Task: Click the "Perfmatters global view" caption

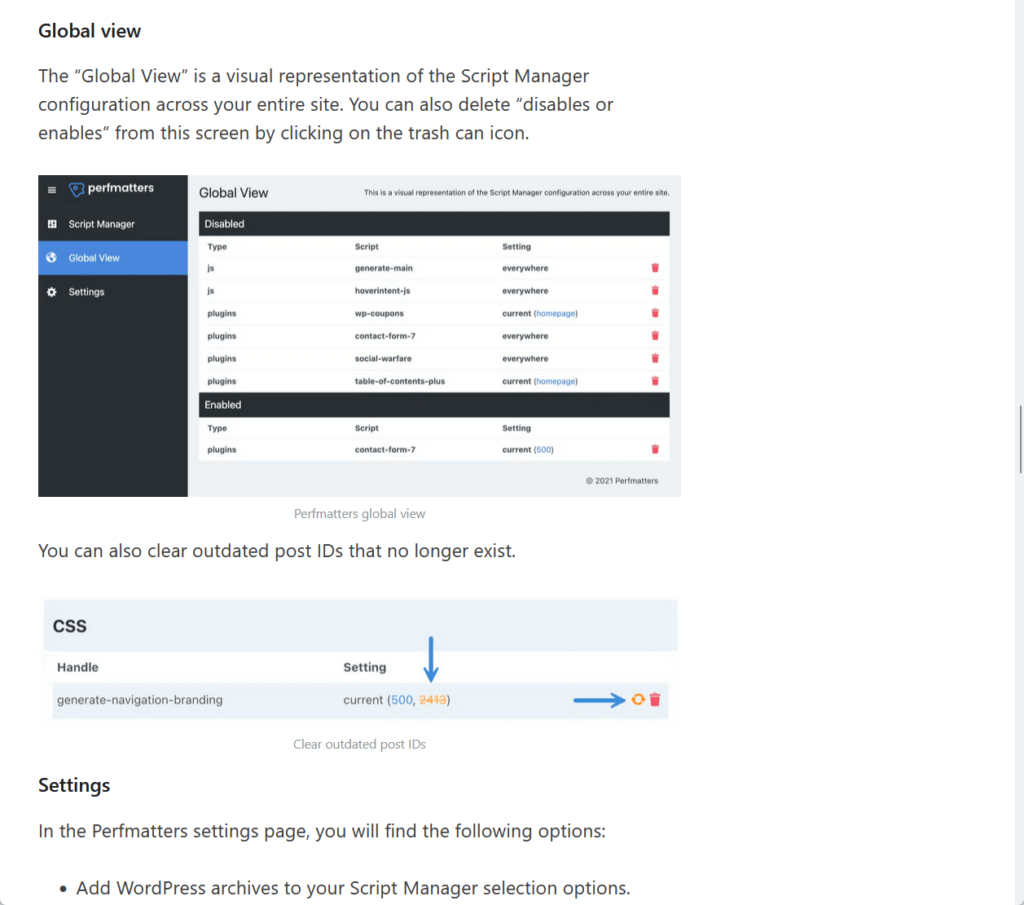Action: pos(359,514)
